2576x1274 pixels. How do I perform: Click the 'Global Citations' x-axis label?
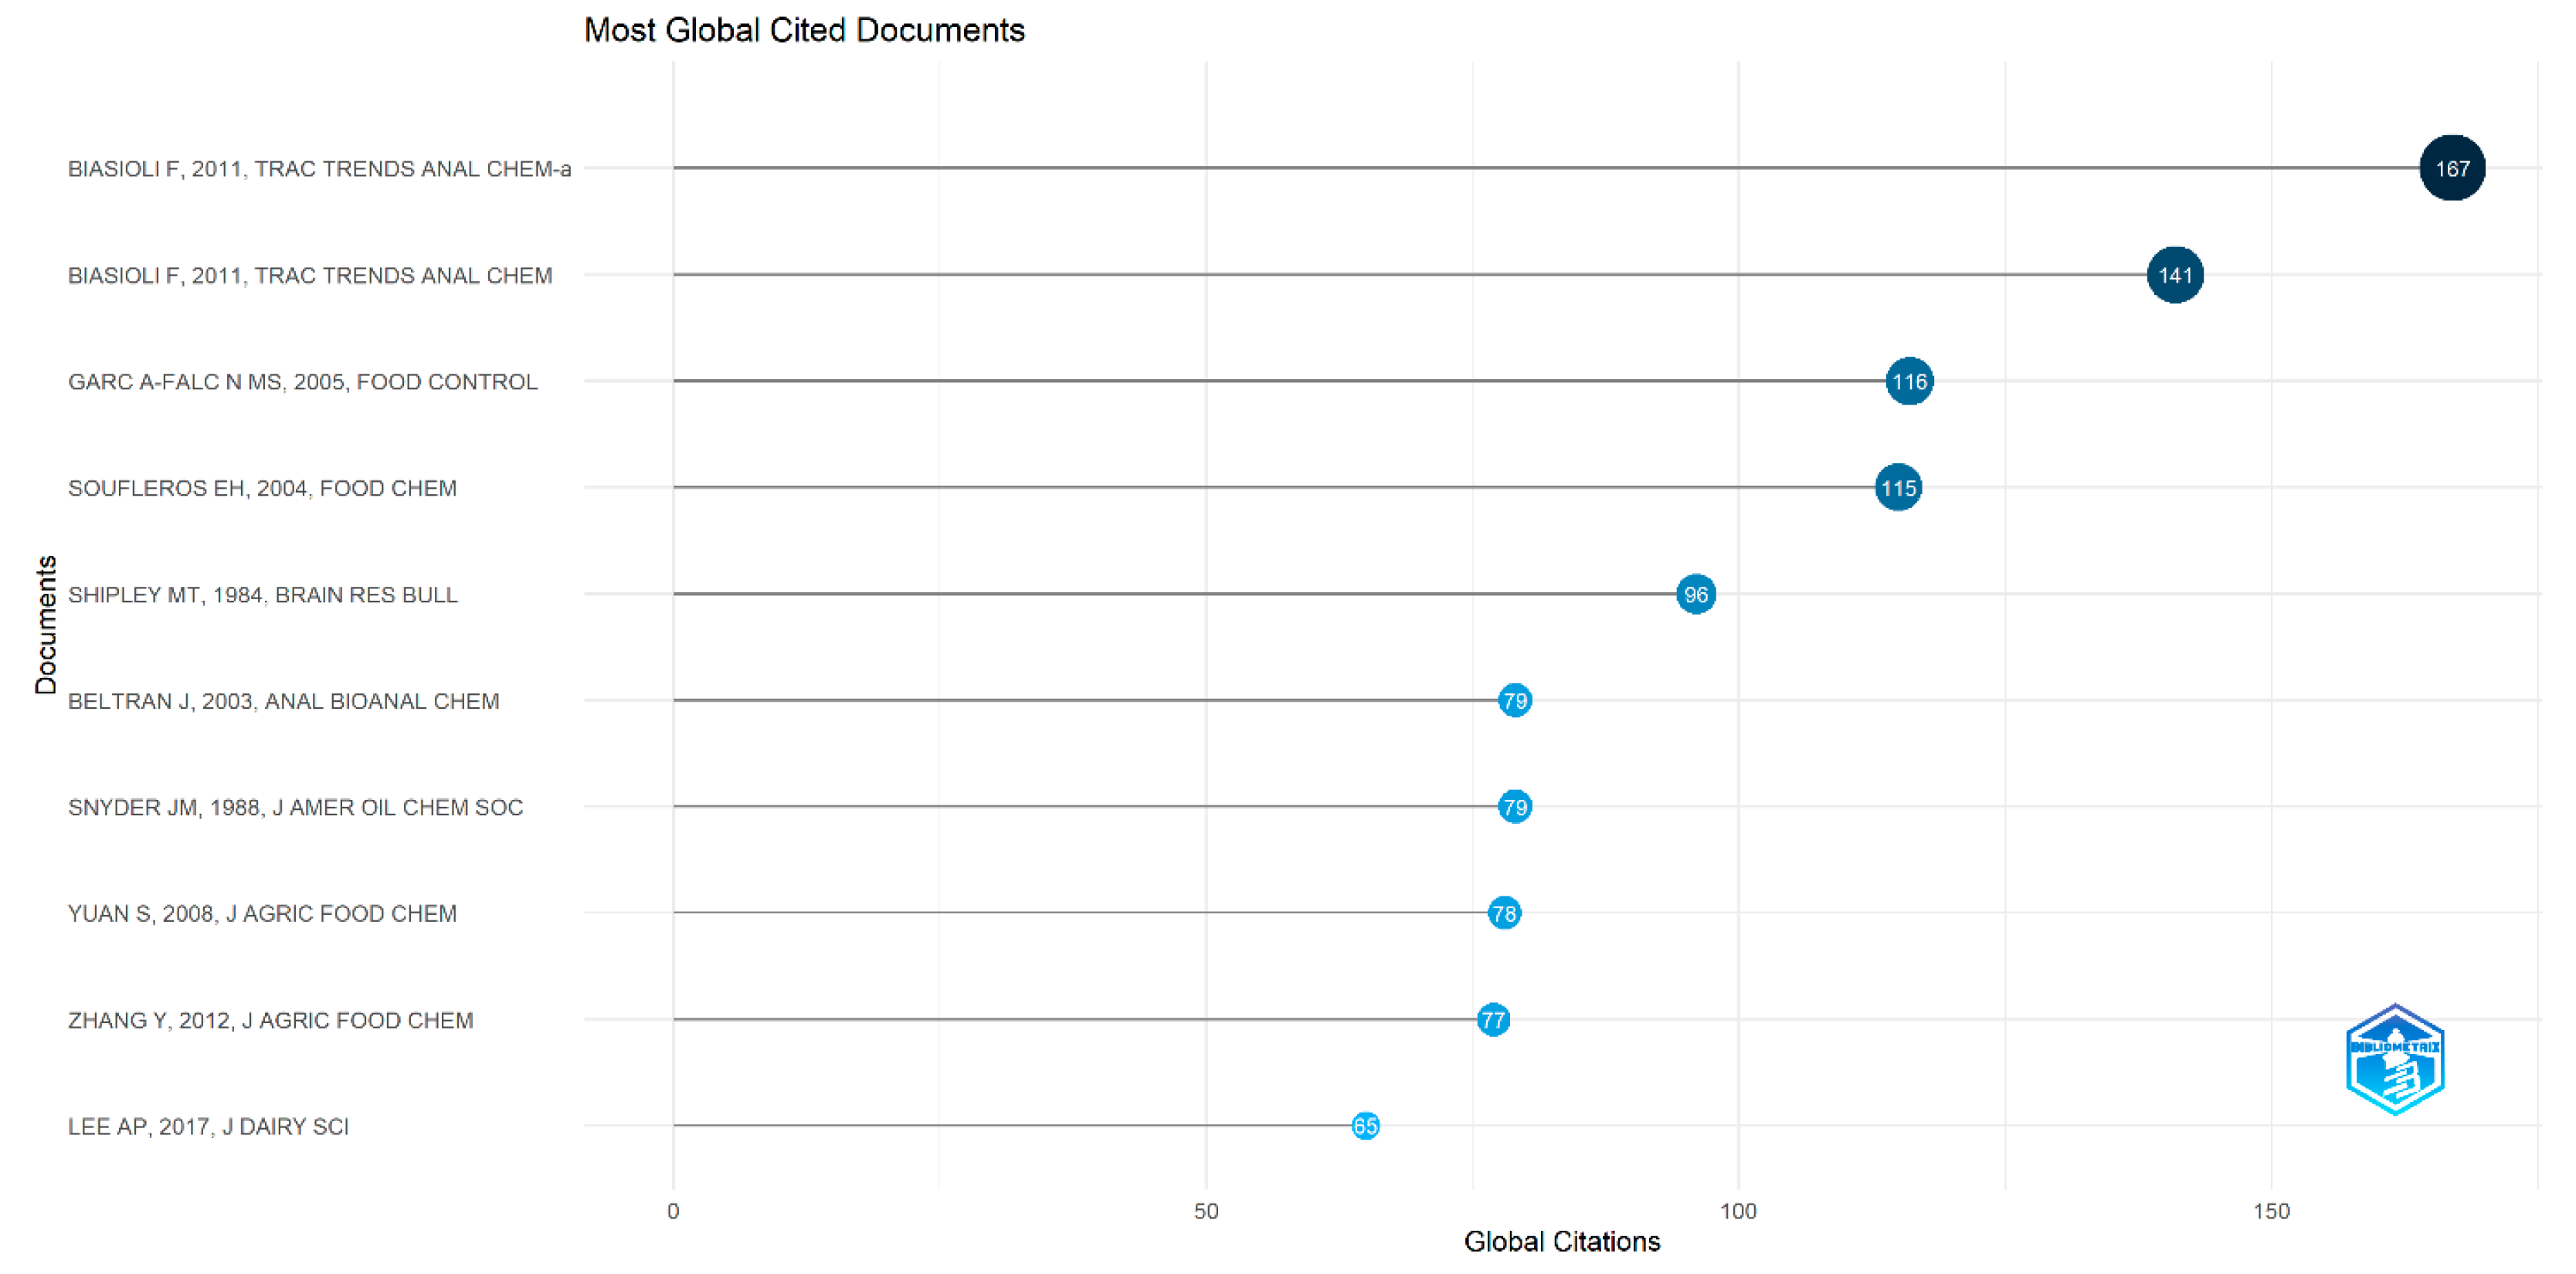click(x=1561, y=1242)
